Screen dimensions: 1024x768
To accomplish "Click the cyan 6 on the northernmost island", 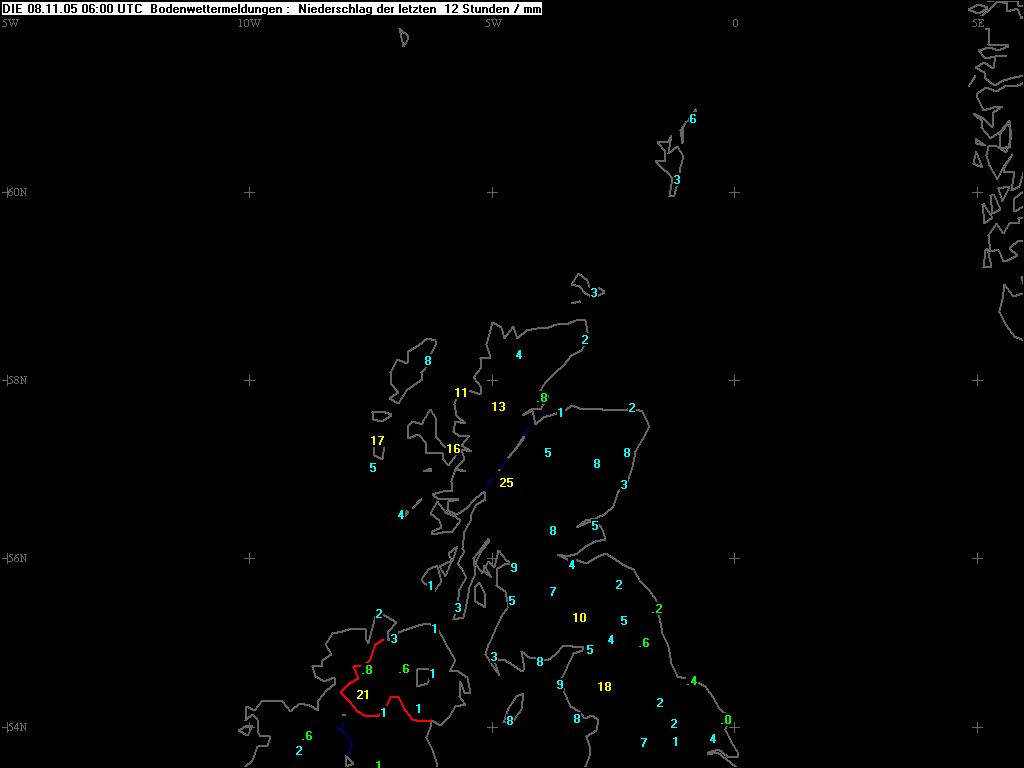I will pos(692,119).
